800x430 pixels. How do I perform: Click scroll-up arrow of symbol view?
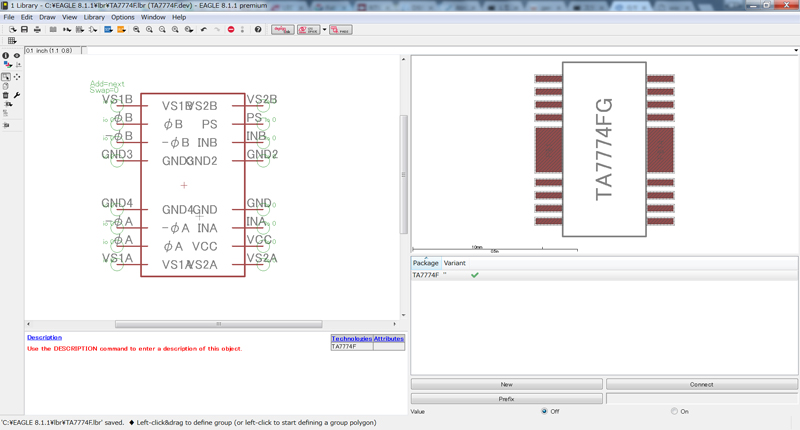pyautogui.click(x=404, y=59)
